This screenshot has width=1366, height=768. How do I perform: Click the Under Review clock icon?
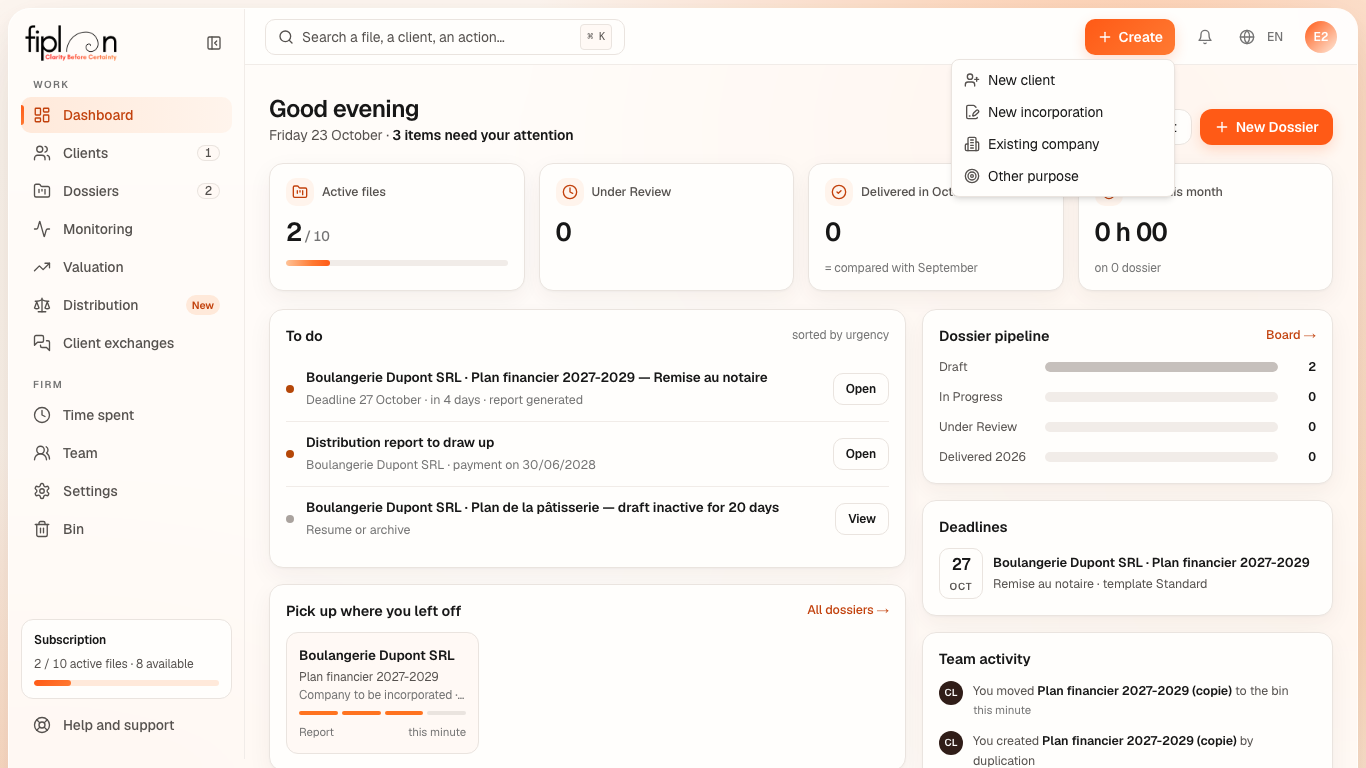[570, 192]
